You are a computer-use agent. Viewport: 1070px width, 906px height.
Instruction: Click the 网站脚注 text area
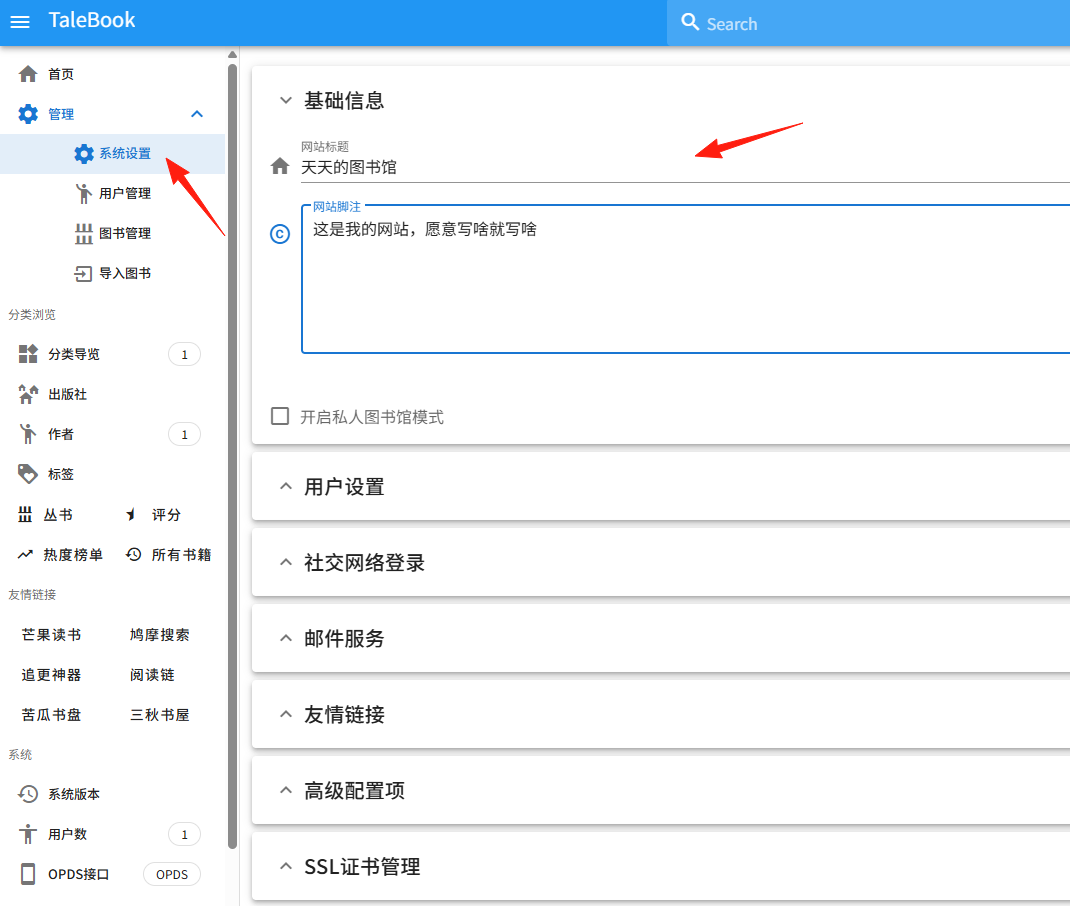click(x=685, y=278)
